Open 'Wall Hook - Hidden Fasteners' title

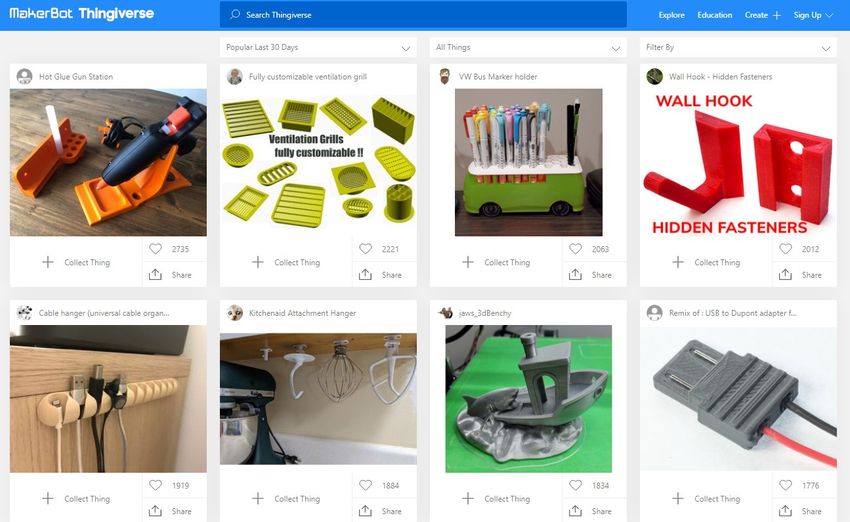(720, 77)
